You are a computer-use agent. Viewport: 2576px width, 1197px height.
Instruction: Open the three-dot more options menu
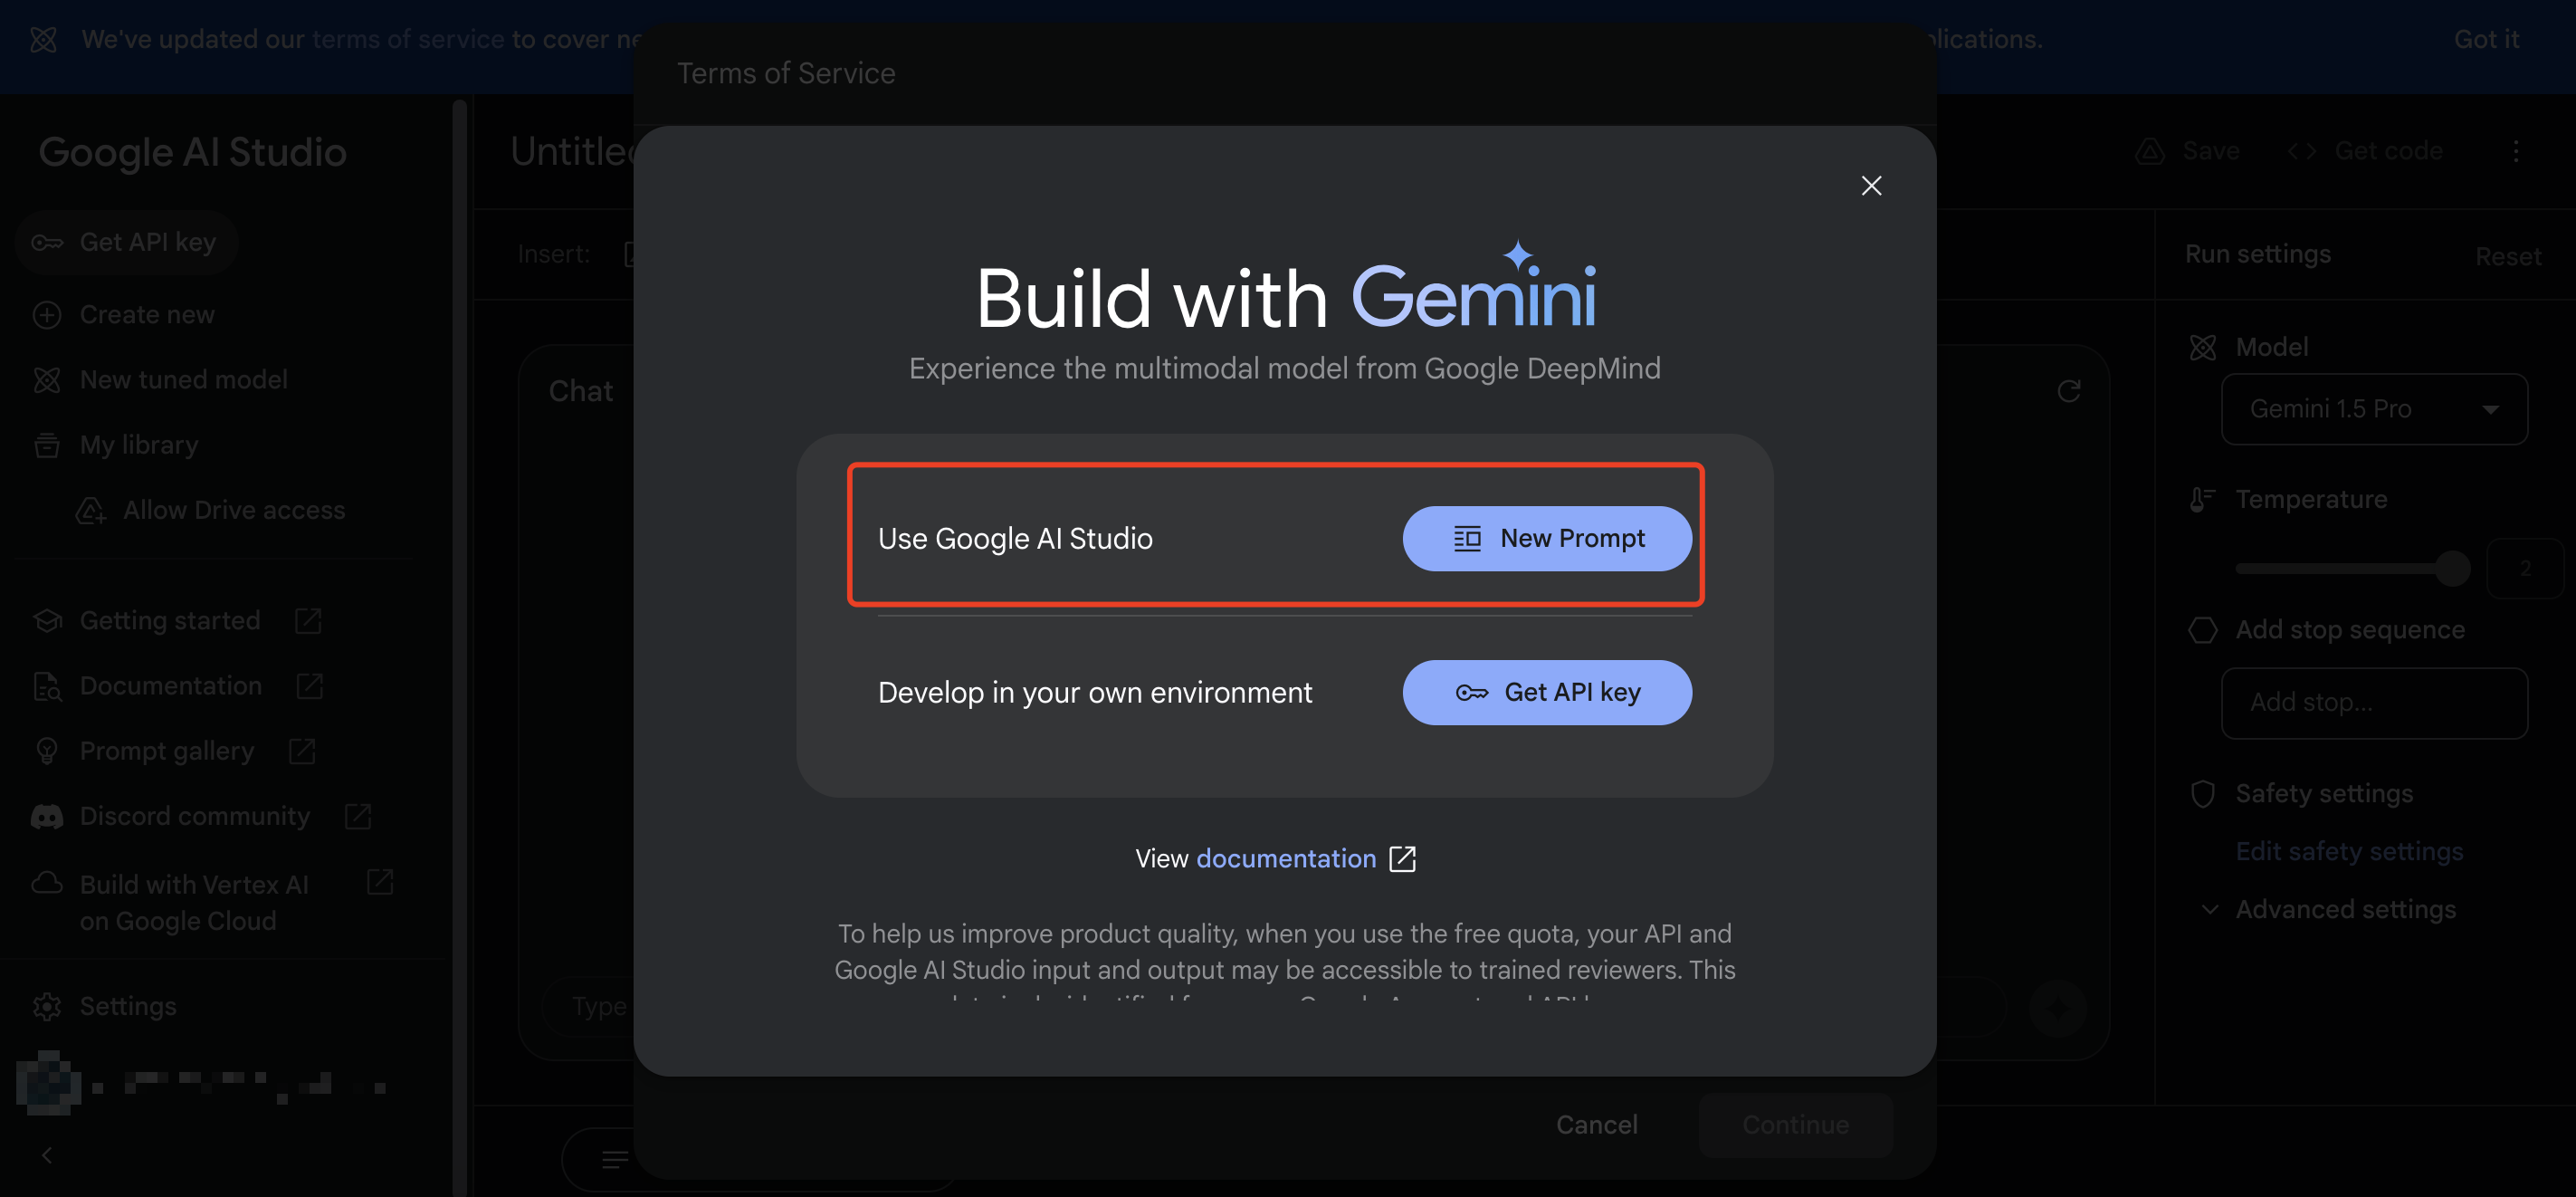(2515, 151)
